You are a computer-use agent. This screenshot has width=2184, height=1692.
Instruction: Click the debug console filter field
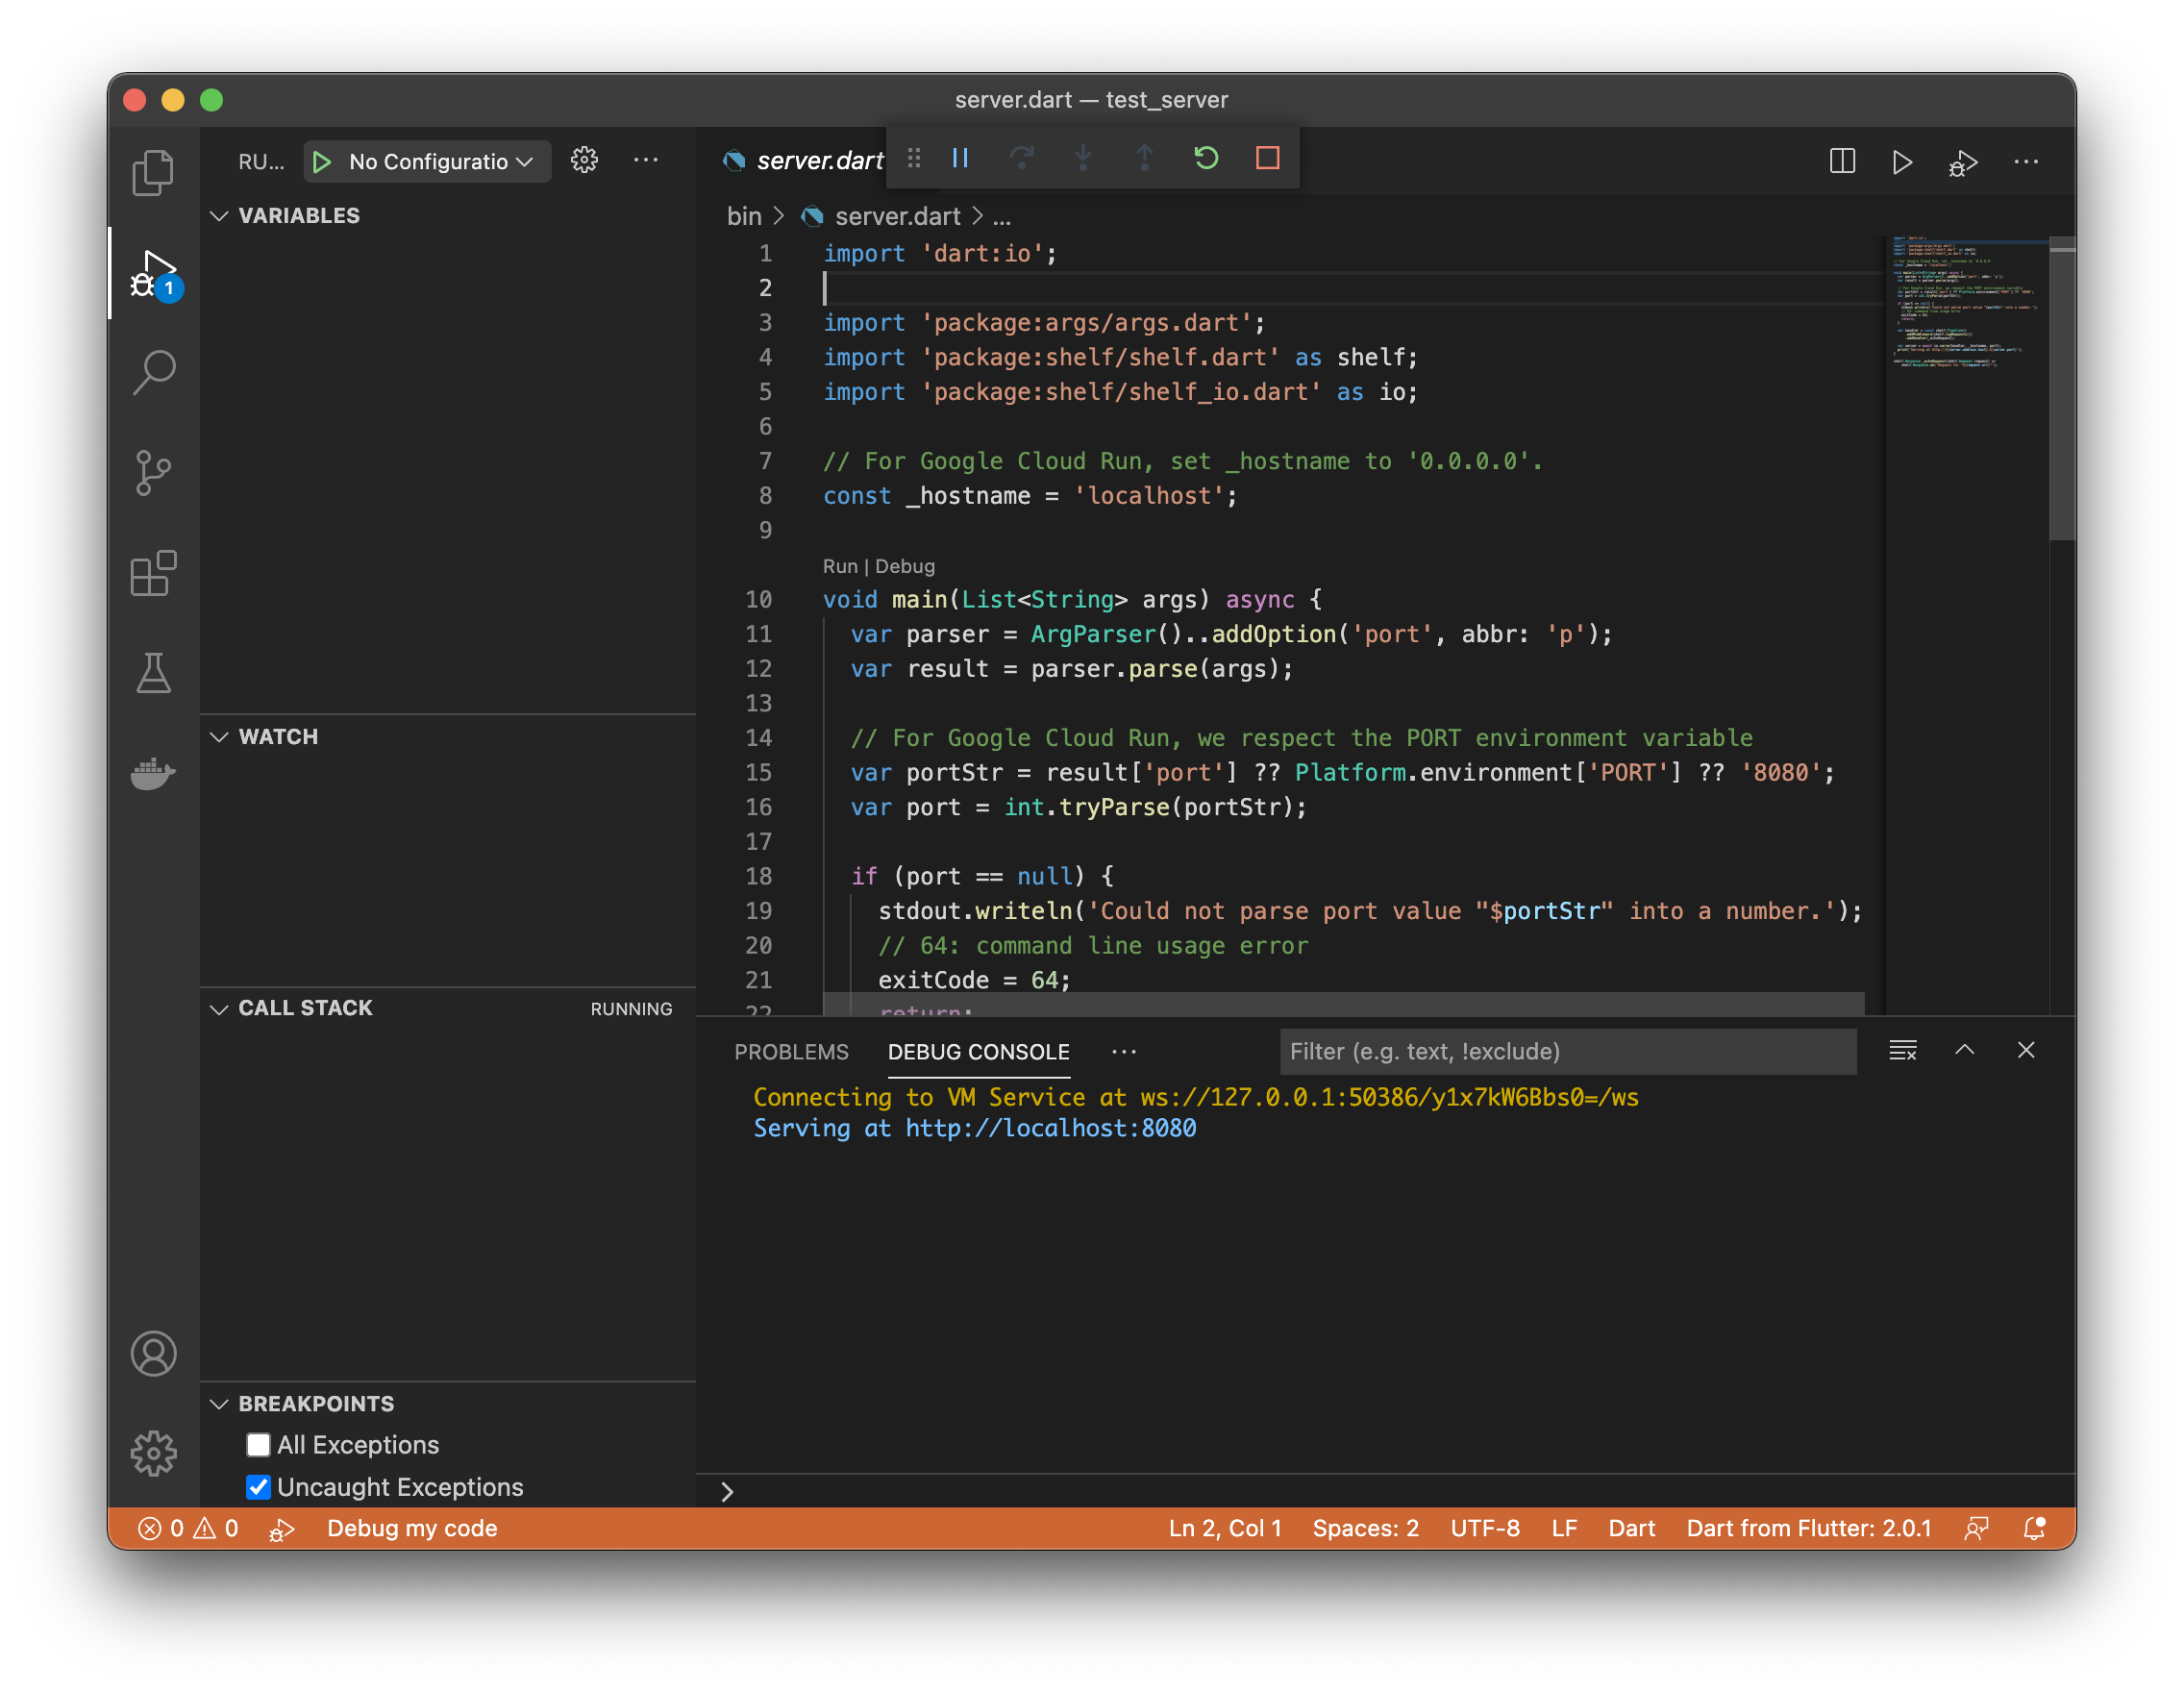pyautogui.click(x=1567, y=1051)
